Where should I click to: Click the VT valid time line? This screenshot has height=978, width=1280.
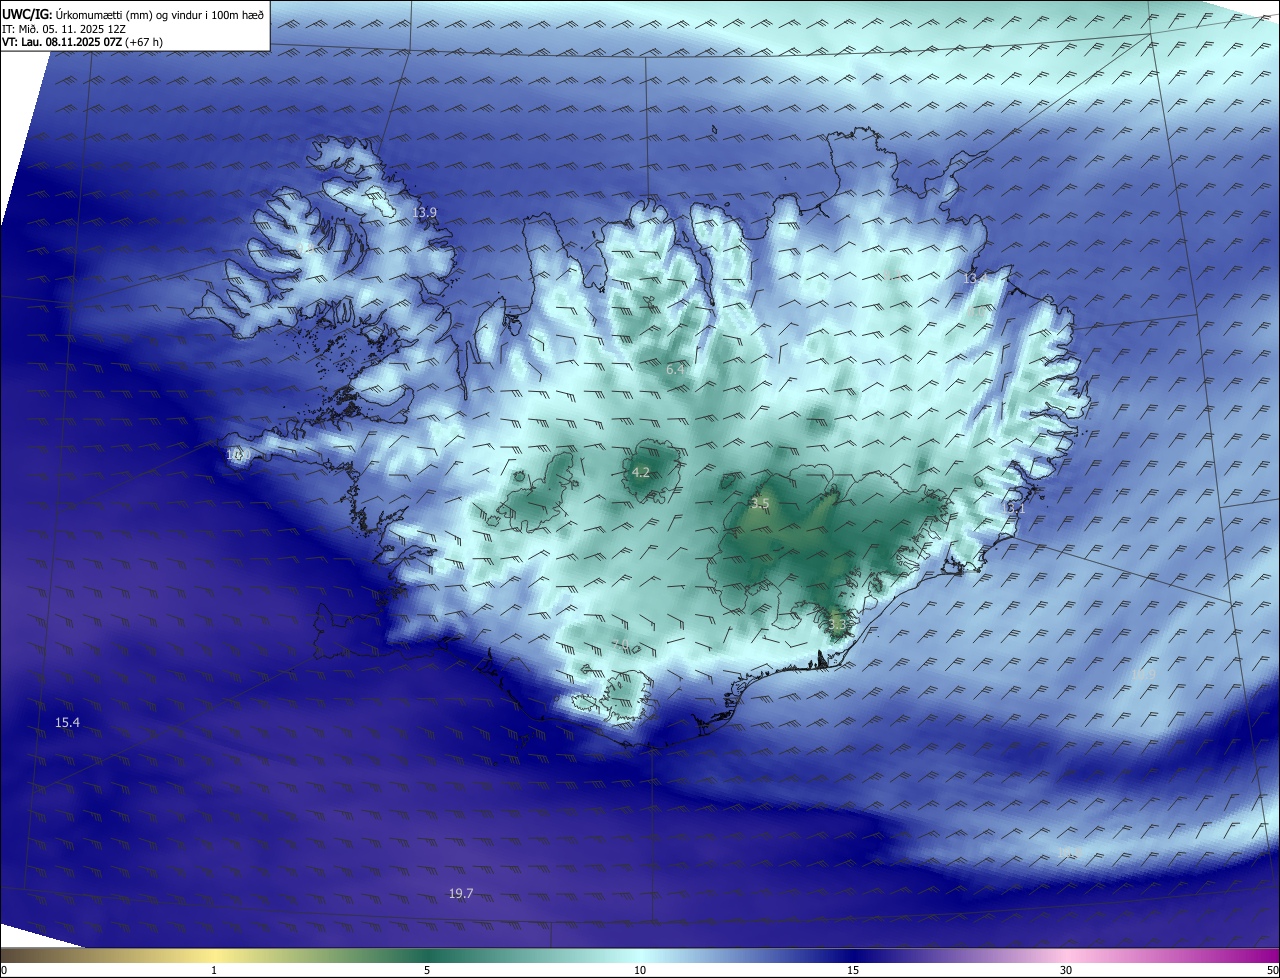[x=83, y=42]
